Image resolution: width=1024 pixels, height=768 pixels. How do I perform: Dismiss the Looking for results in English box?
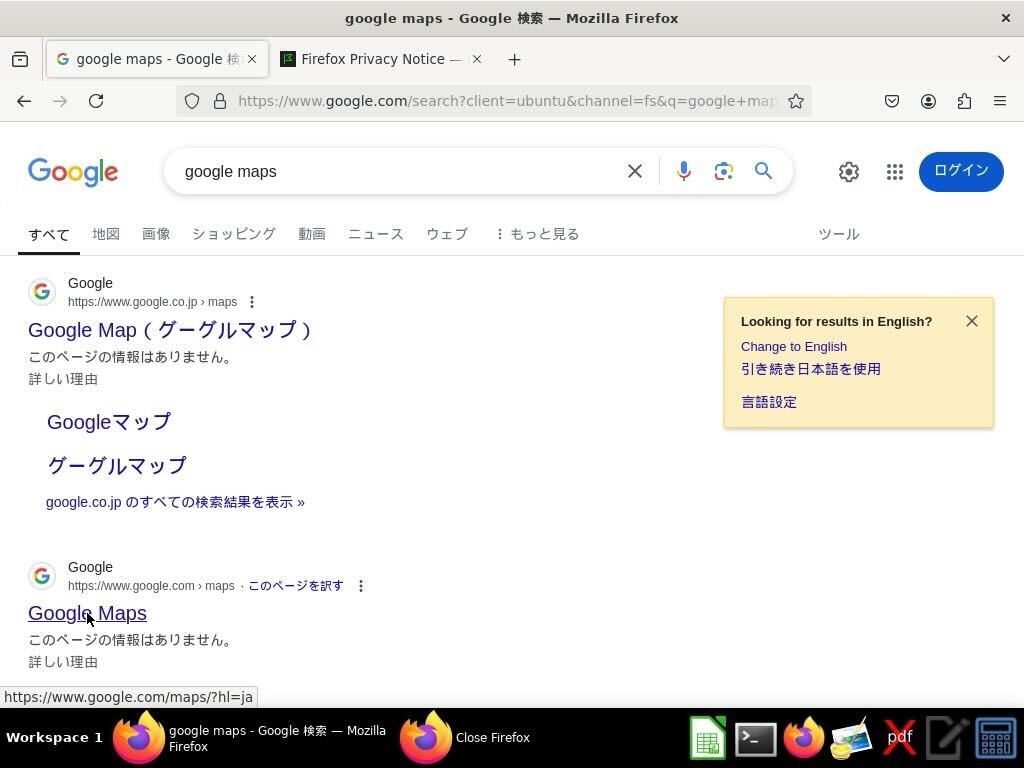tap(972, 321)
